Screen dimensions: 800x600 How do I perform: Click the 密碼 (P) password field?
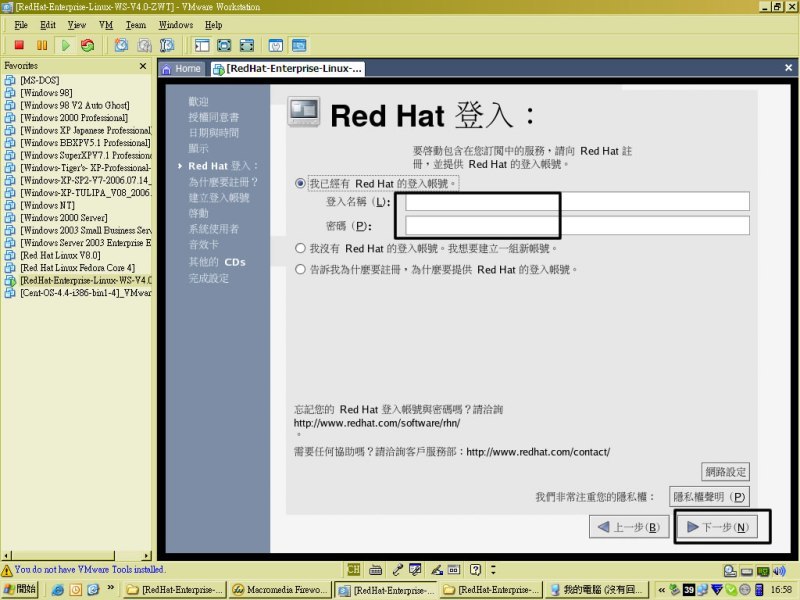point(577,226)
